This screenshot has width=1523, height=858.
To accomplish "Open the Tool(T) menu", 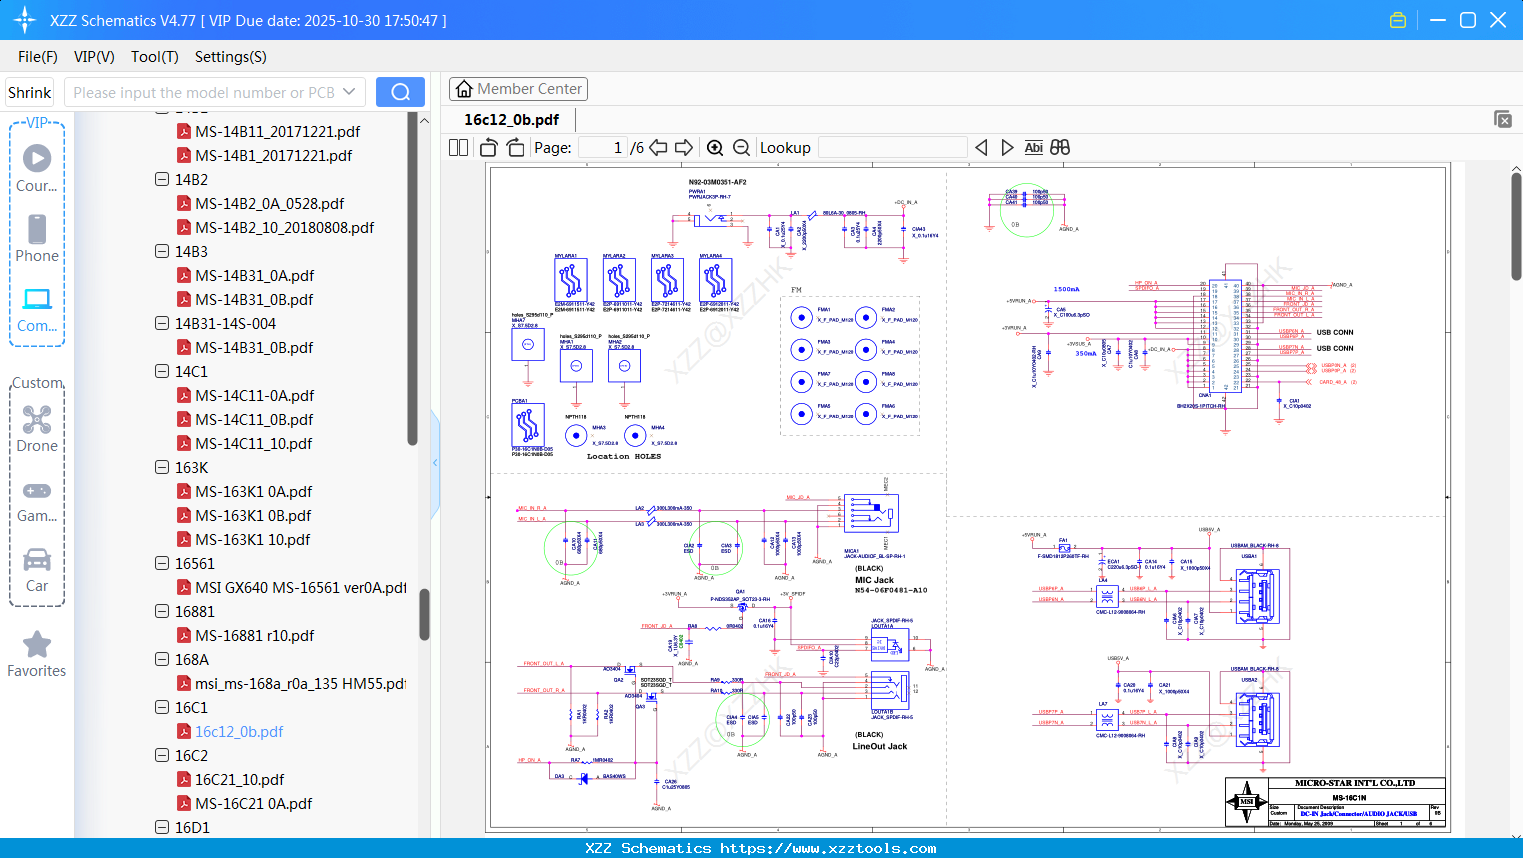I will coord(154,57).
